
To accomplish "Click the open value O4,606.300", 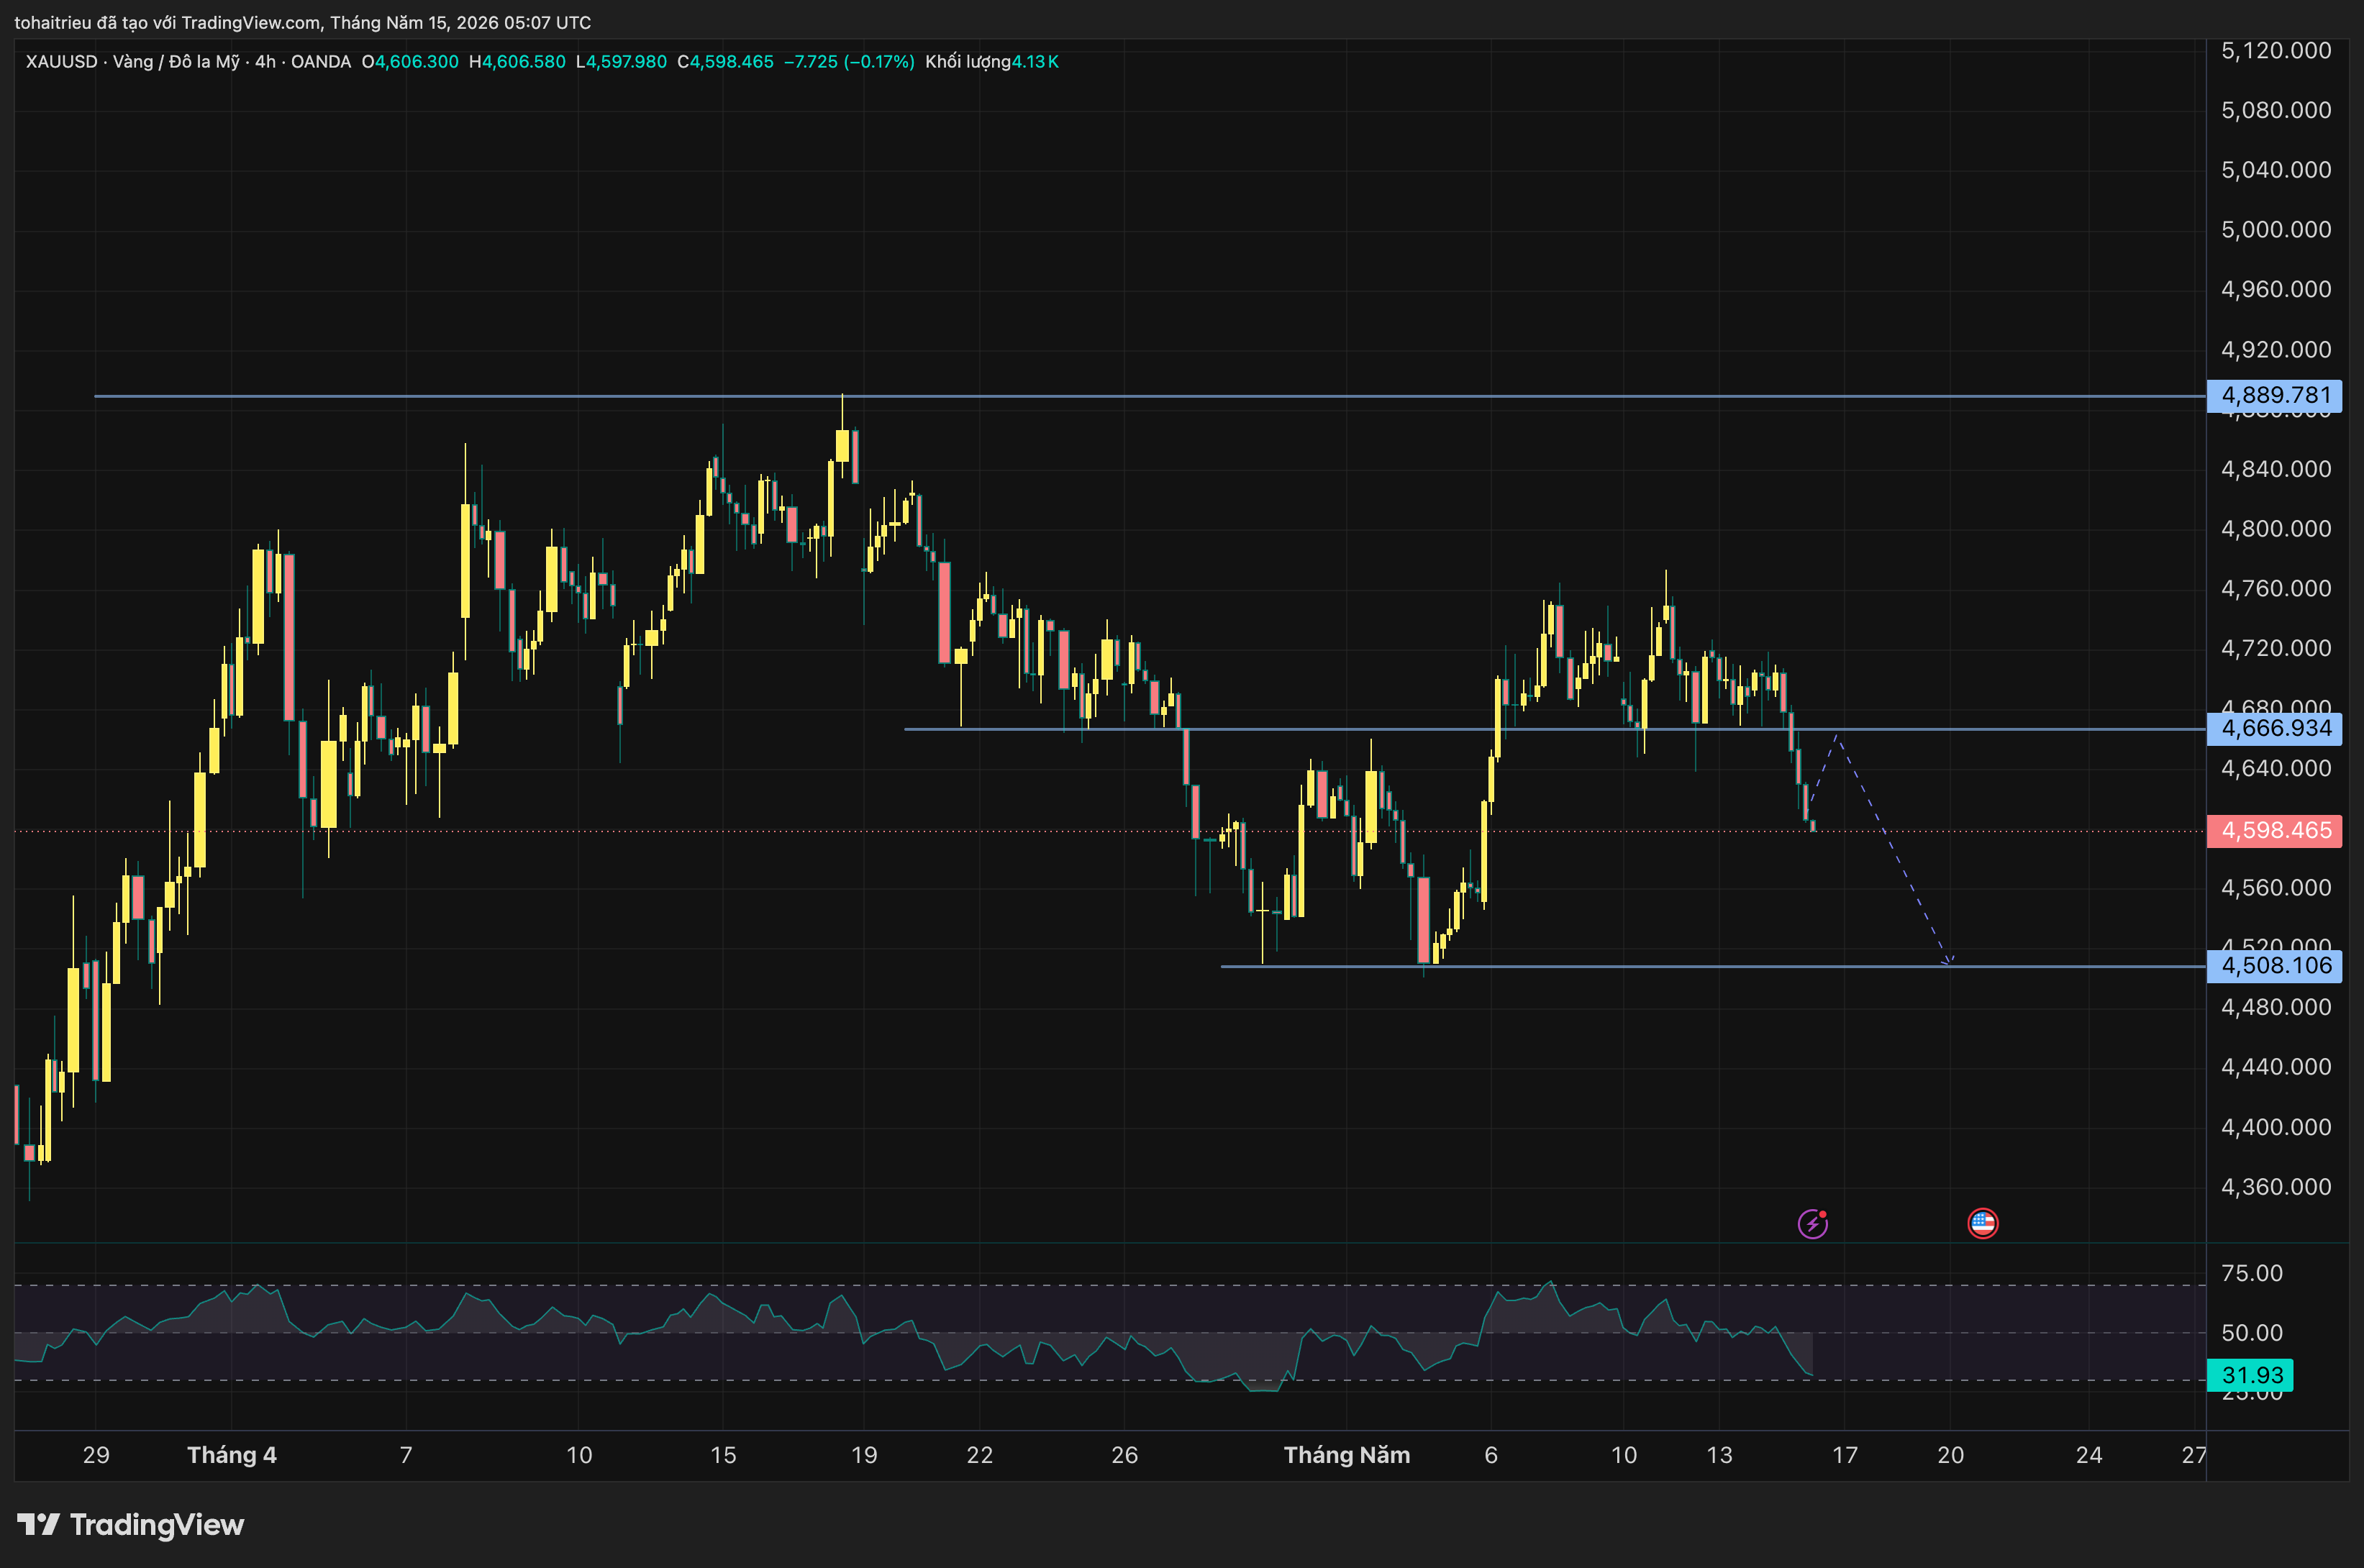I will (x=410, y=62).
